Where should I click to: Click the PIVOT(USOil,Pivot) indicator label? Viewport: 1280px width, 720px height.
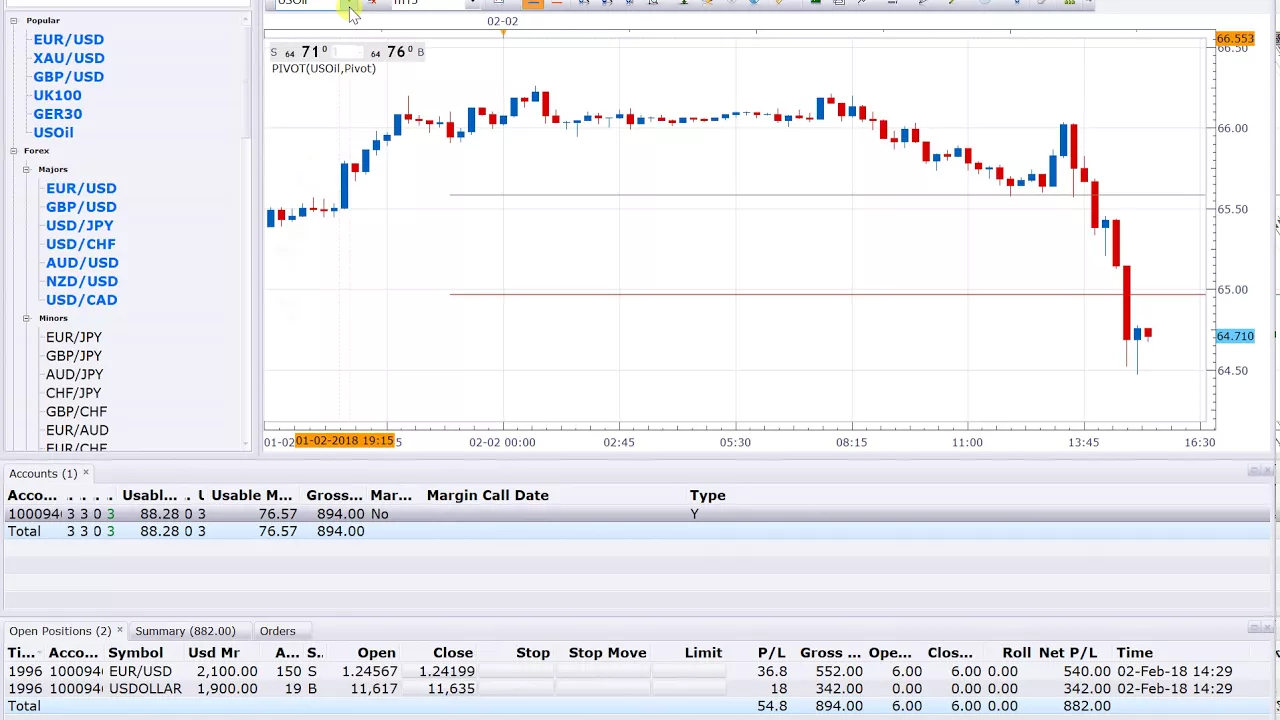(x=324, y=69)
